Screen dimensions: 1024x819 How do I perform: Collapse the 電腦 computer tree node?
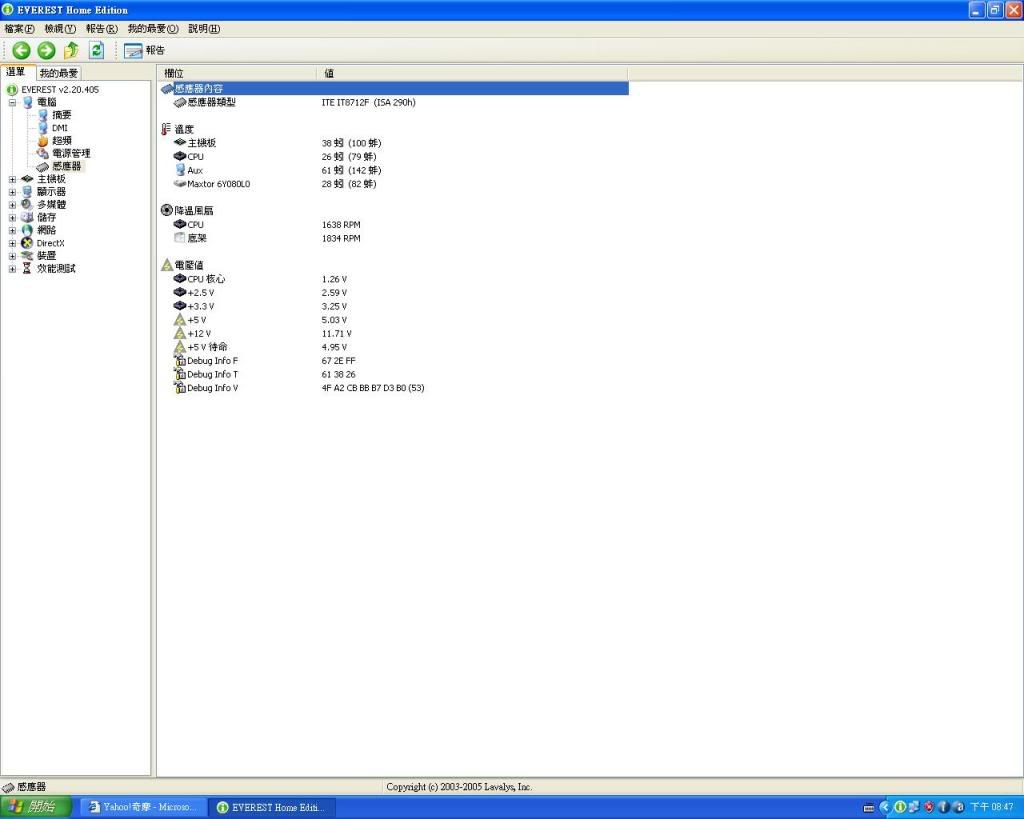(12, 102)
